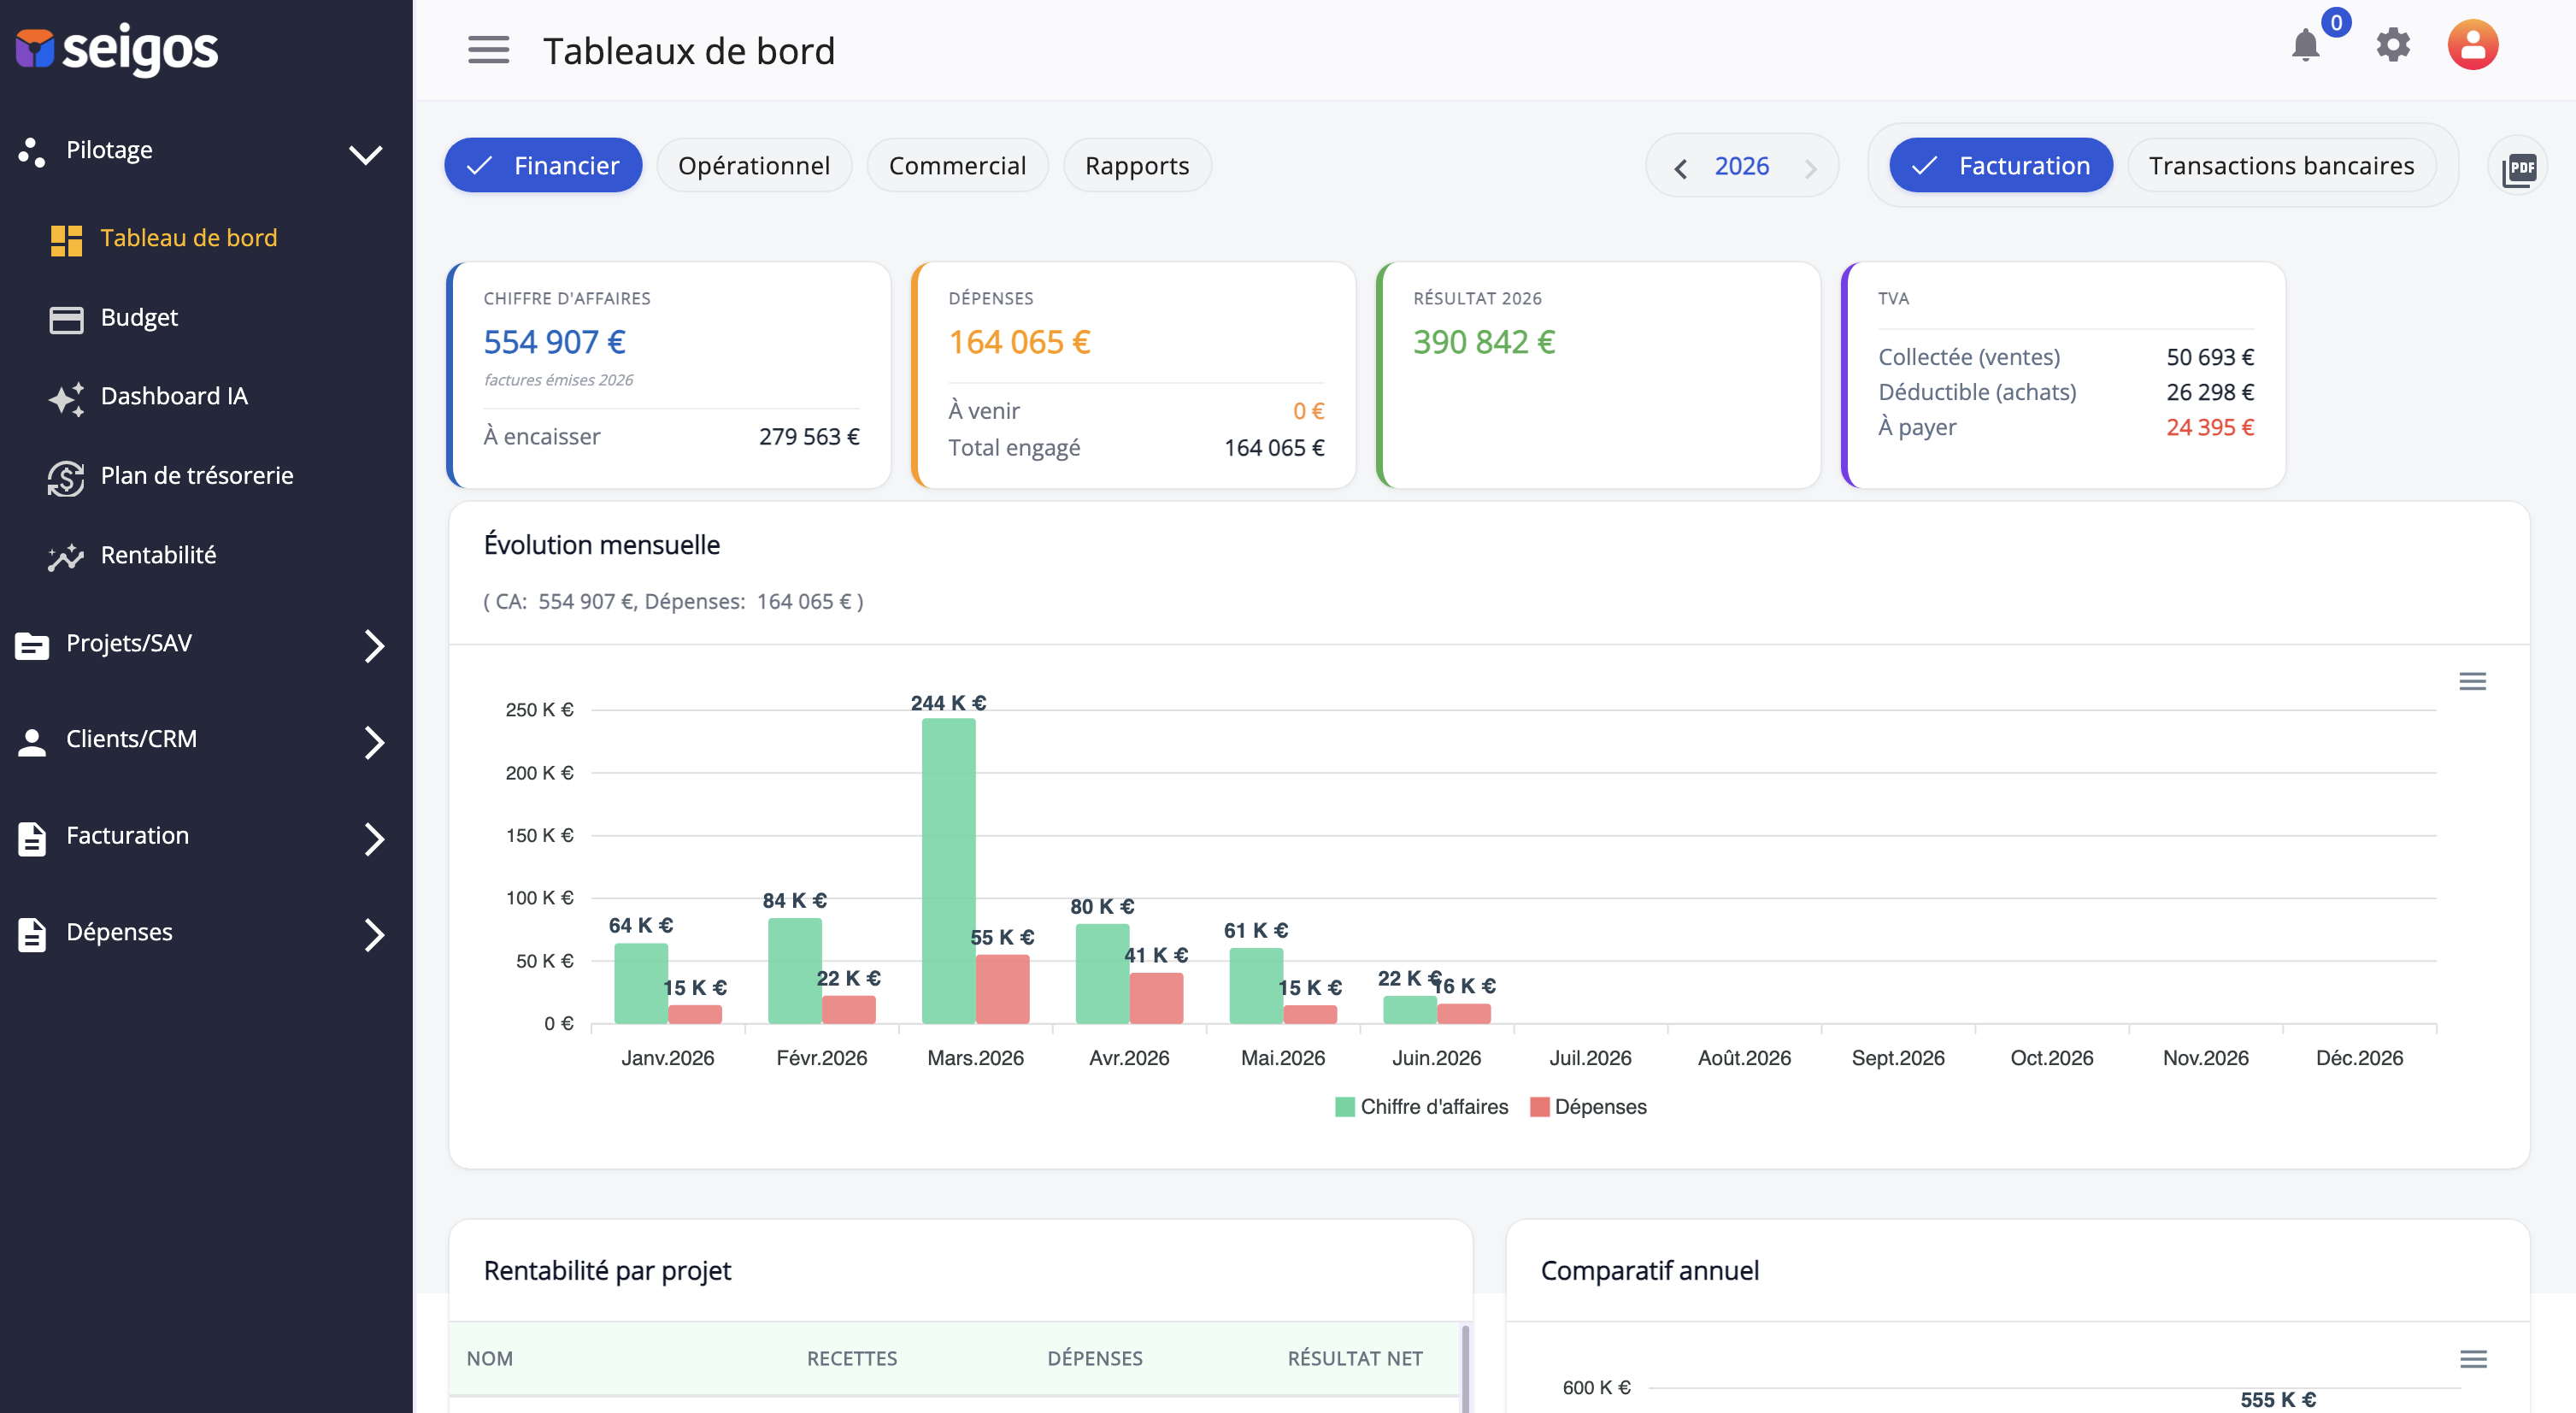
Task: Click the Chiffre d'affaires 554 907 € amount
Action: pyautogui.click(x=555, y=343)
